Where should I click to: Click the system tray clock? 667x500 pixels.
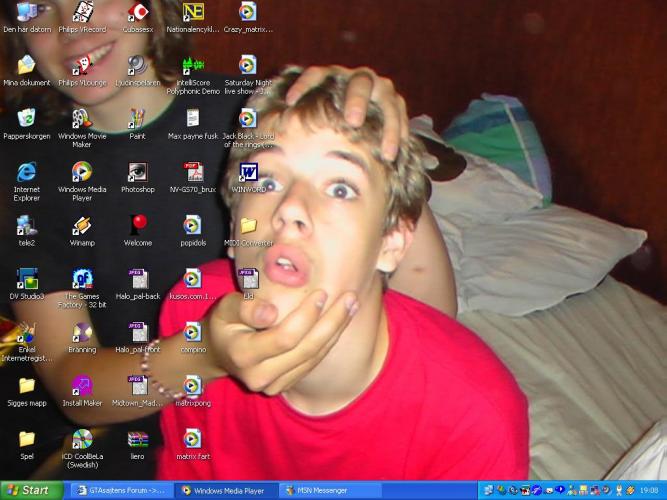point(650,491)
